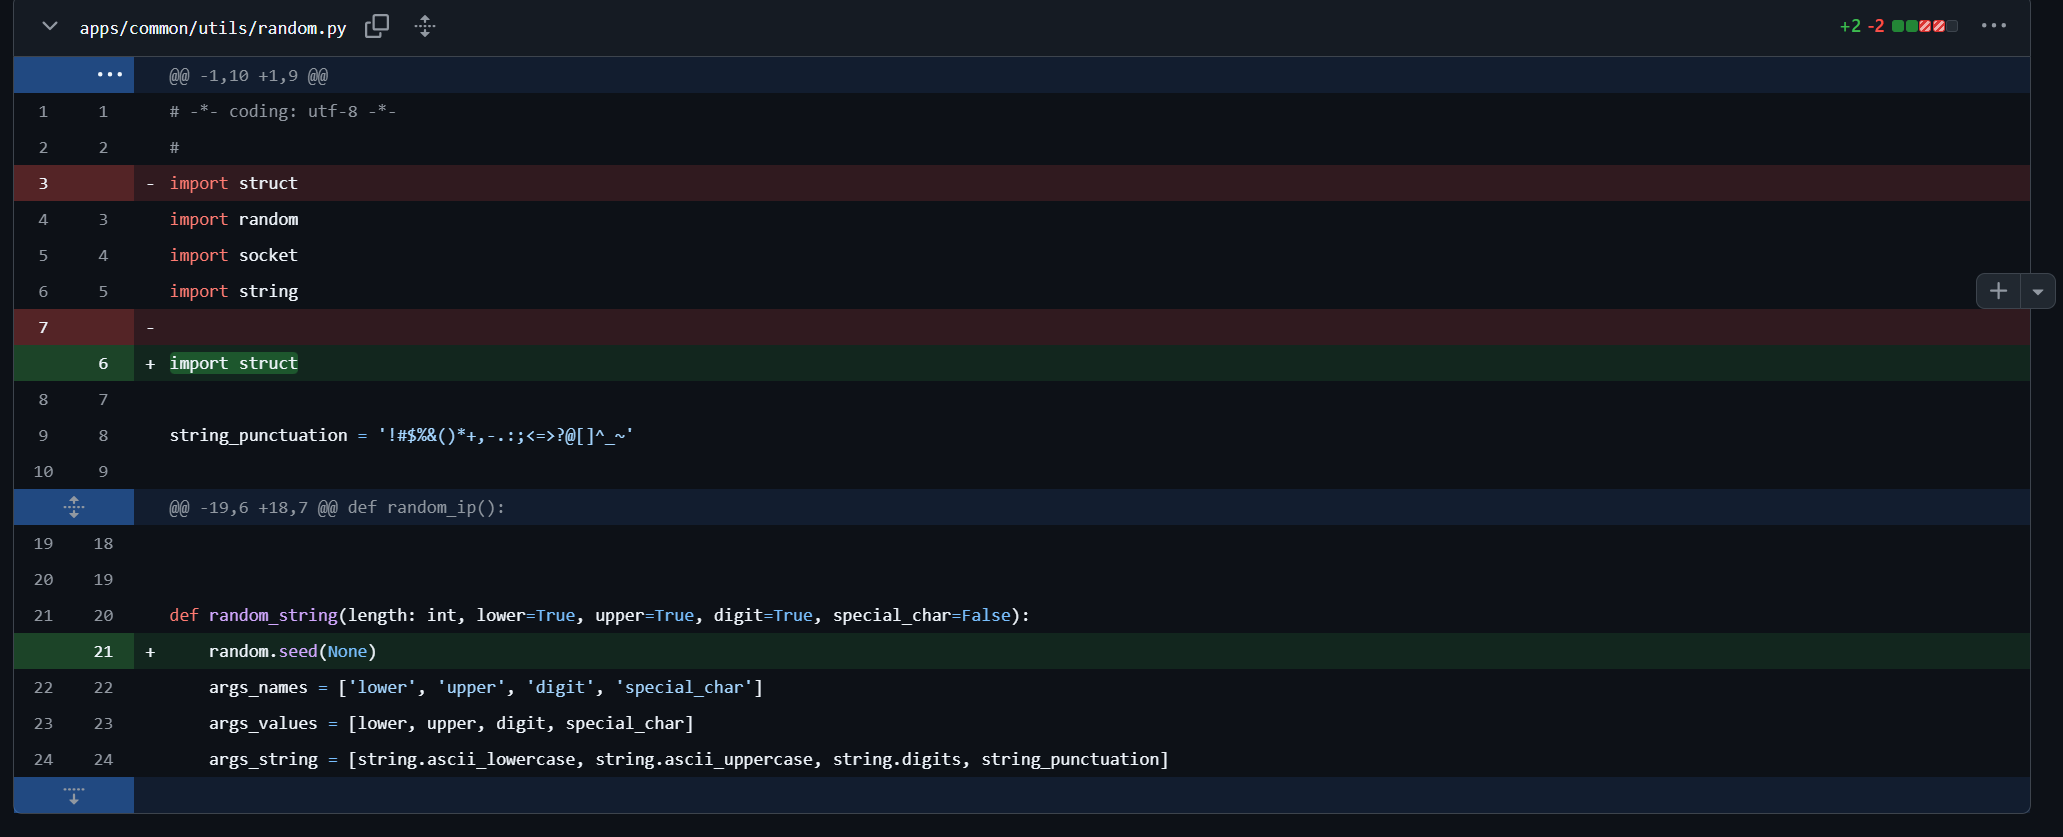The width and height of the screenshot is (2063, 837).
Task: Click added line number 6 for import struct
Action: pos(103,363)
